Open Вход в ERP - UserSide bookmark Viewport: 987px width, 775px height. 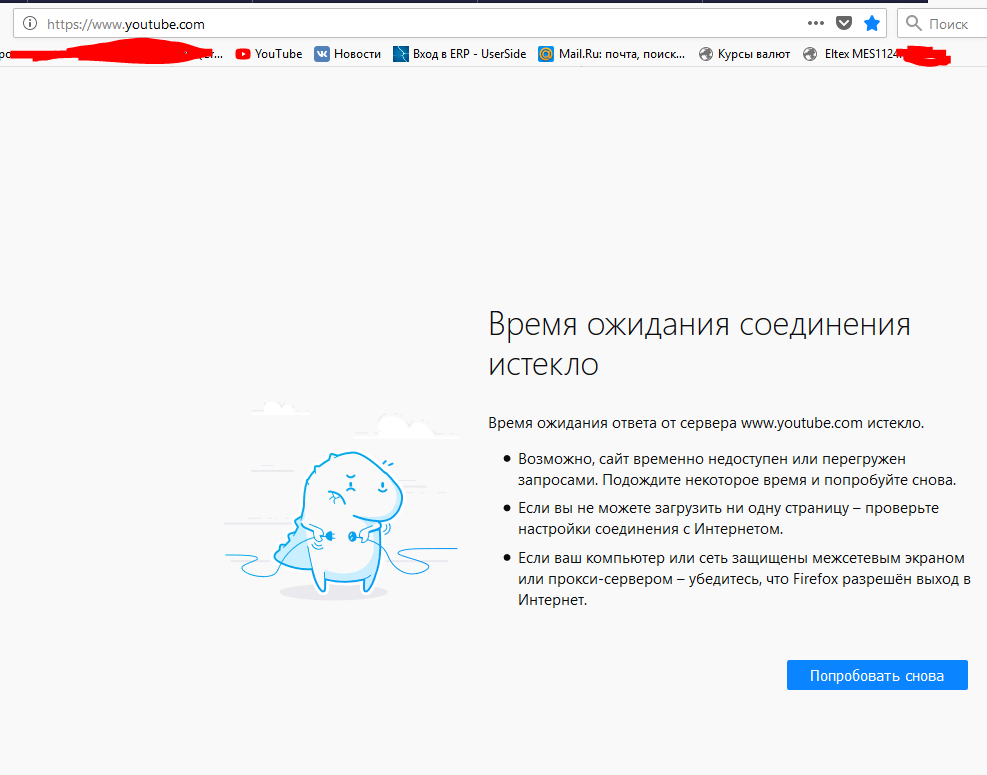click(x=460, y=54)
